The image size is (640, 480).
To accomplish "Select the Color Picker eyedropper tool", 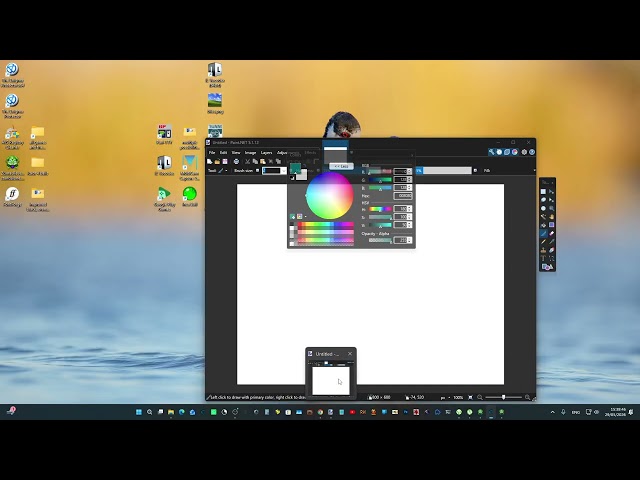I will (552, 242).
